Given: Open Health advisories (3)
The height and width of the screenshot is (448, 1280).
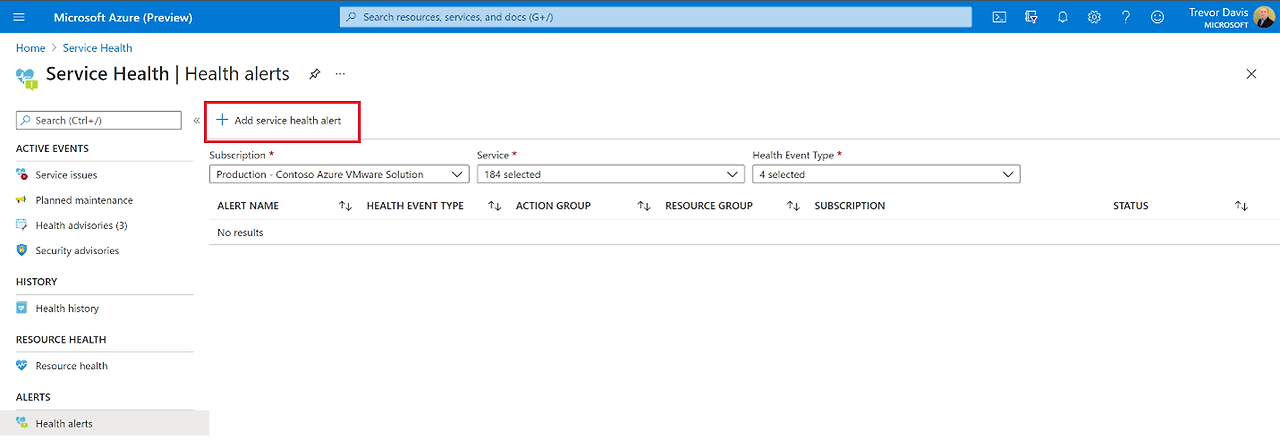Looking at the screenshot, I should (x=81, y=225).
